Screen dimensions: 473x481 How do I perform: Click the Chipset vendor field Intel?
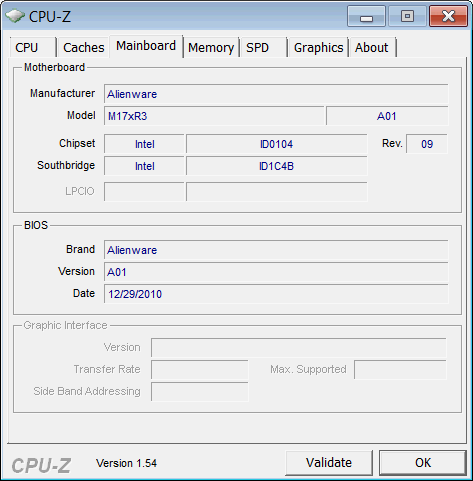tap(144, 144)
